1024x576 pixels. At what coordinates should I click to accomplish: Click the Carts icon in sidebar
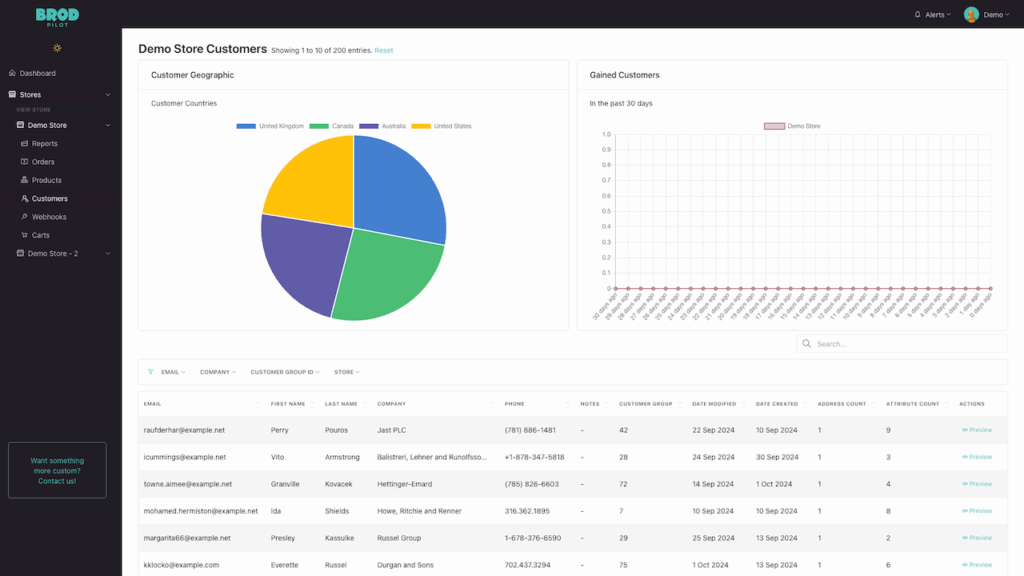[x=25, y=235]
